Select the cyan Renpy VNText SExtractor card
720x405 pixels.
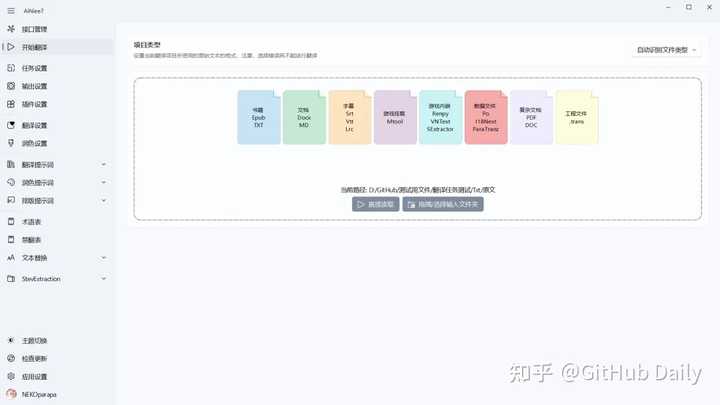point(440,118)
